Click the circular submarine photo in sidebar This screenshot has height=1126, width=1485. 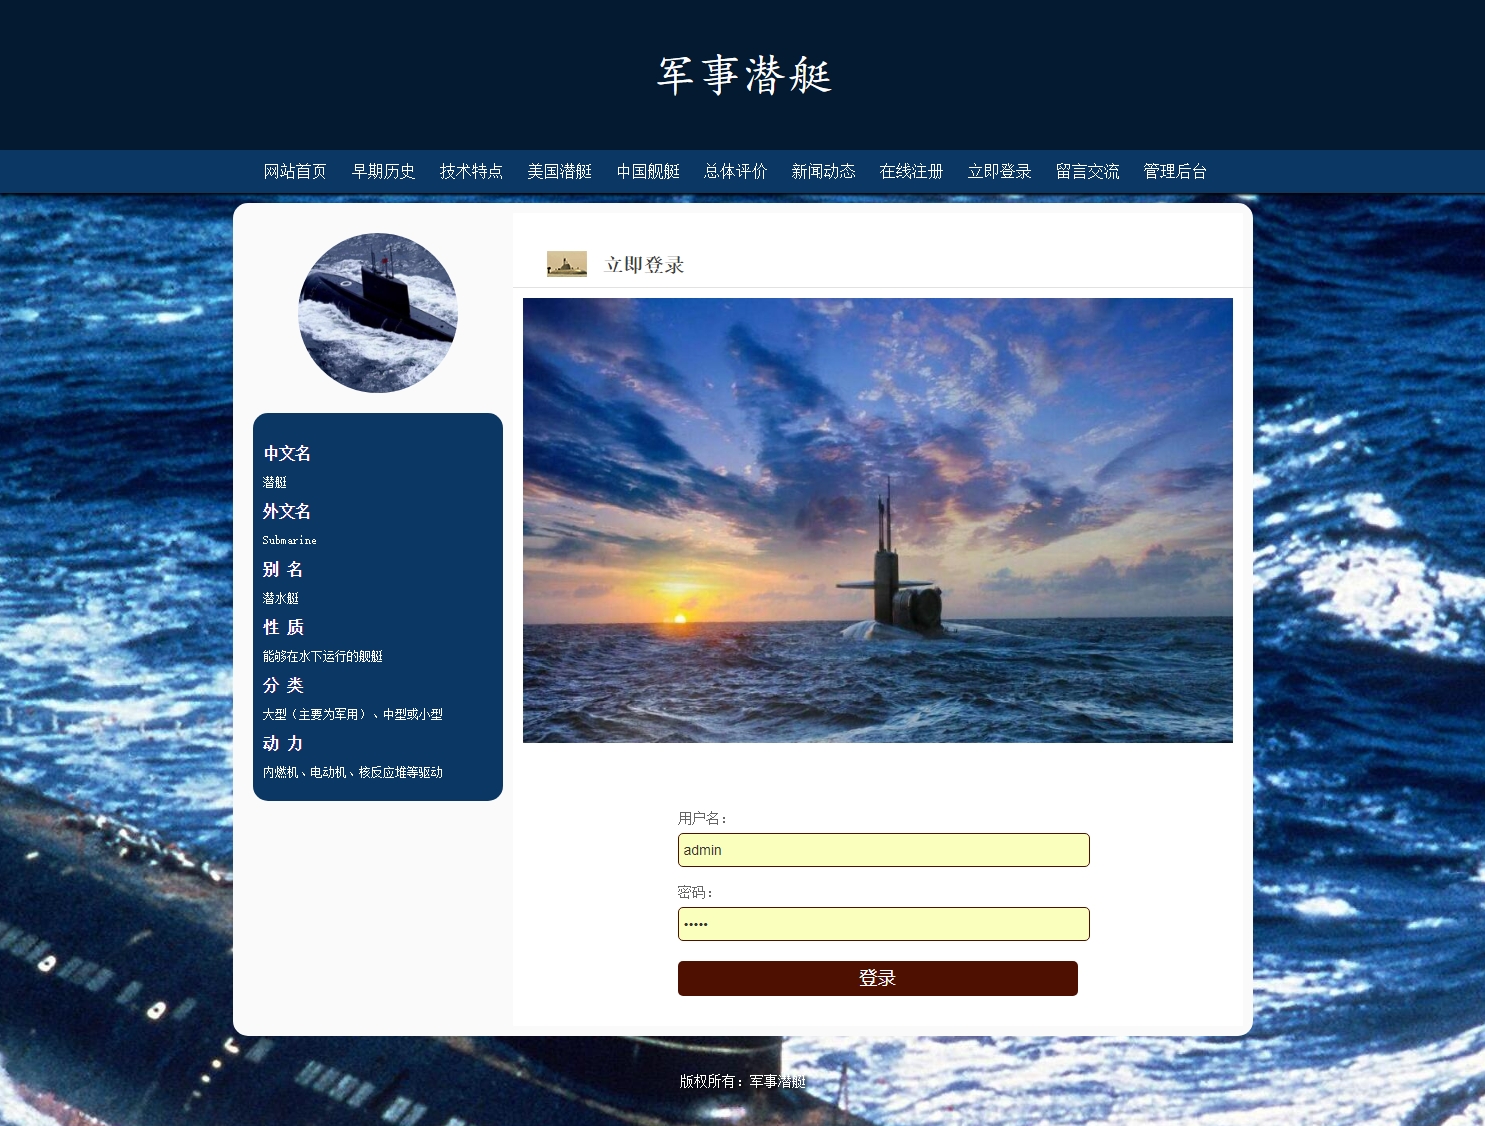[378, 313]
